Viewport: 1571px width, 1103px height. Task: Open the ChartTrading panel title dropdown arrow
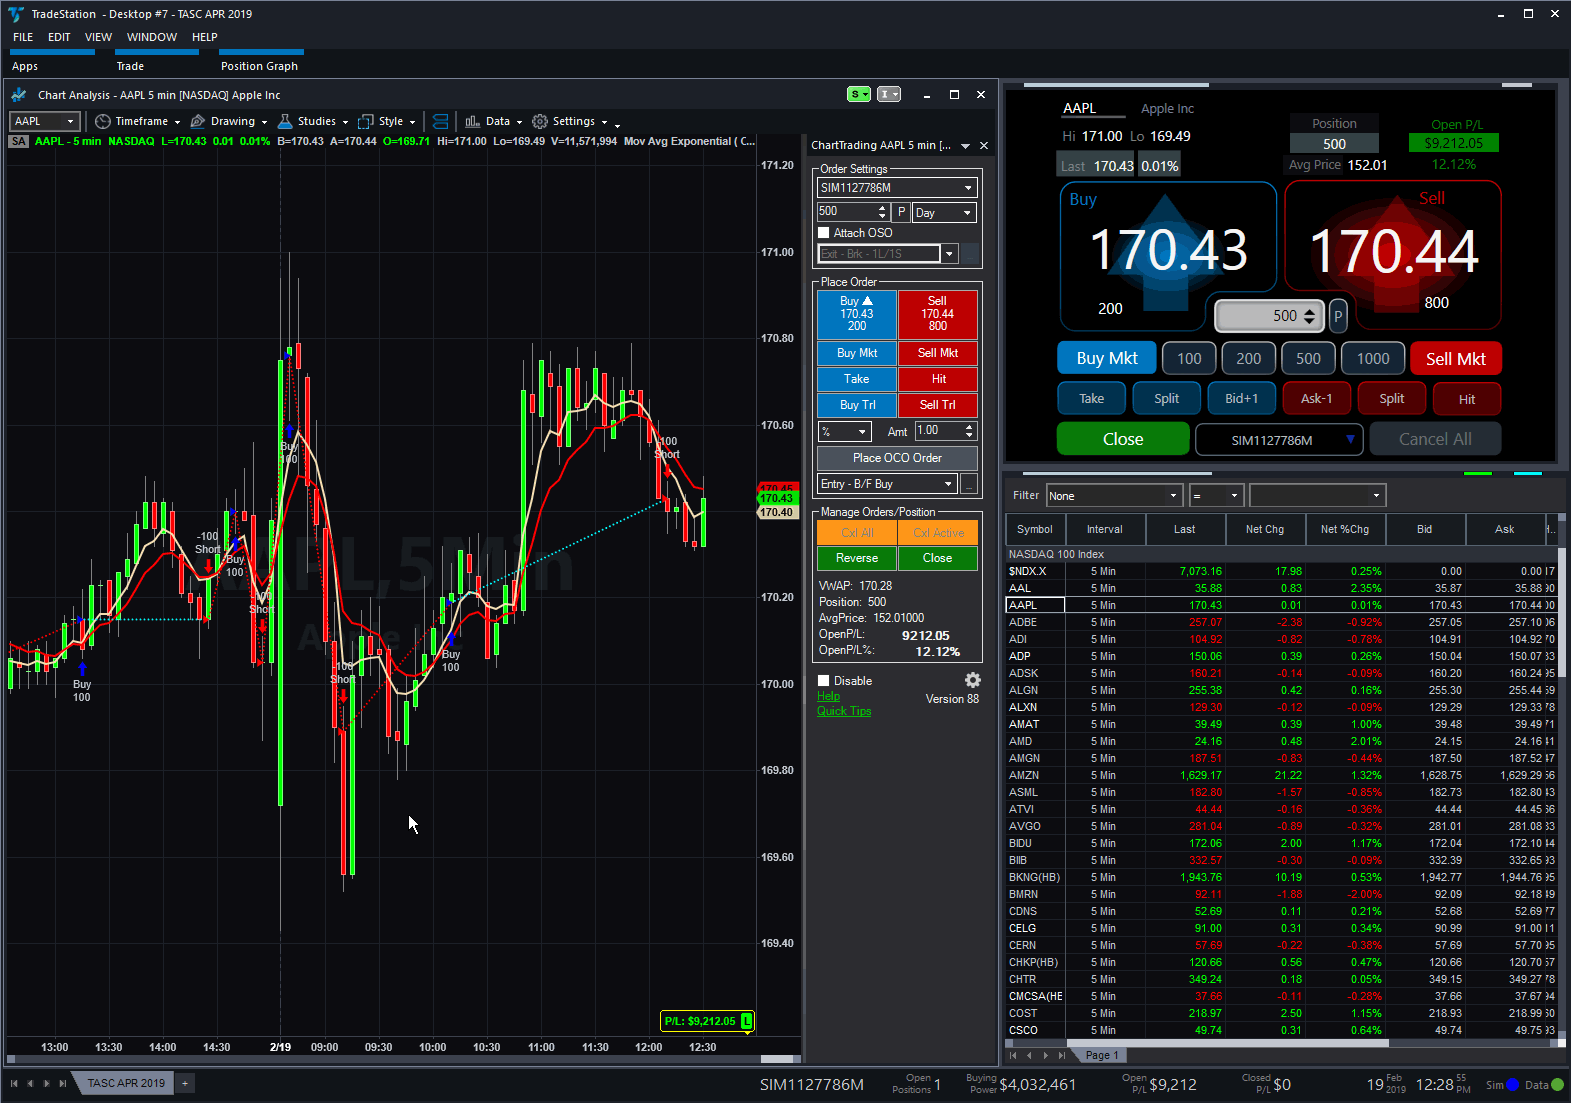click(965, 146)
